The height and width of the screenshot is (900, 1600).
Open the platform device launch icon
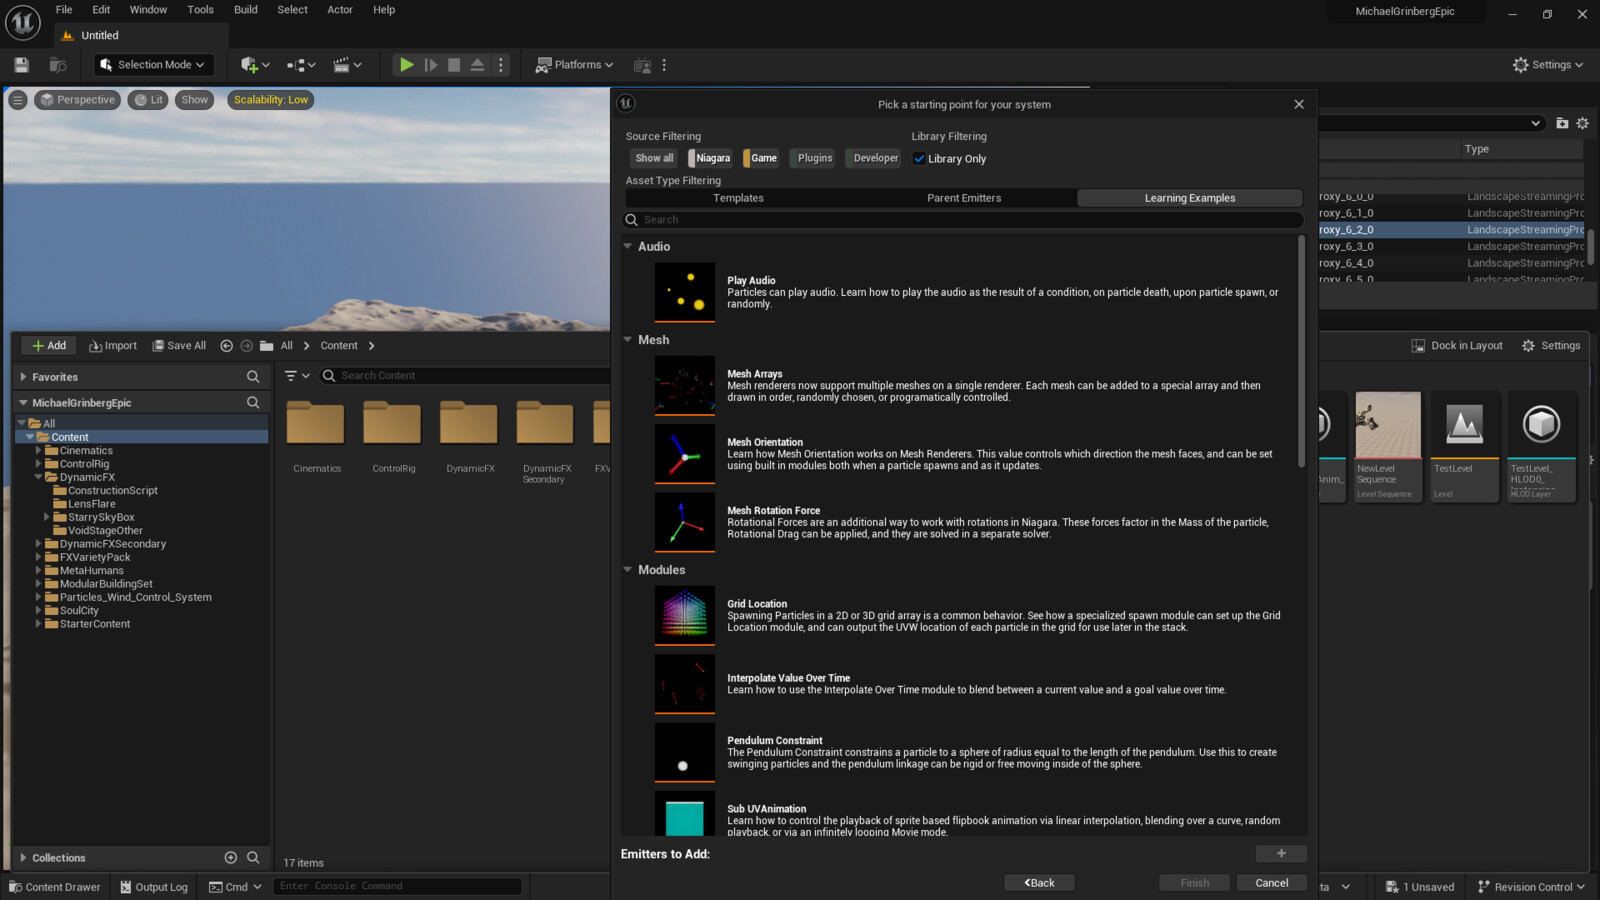click(642, 65)
